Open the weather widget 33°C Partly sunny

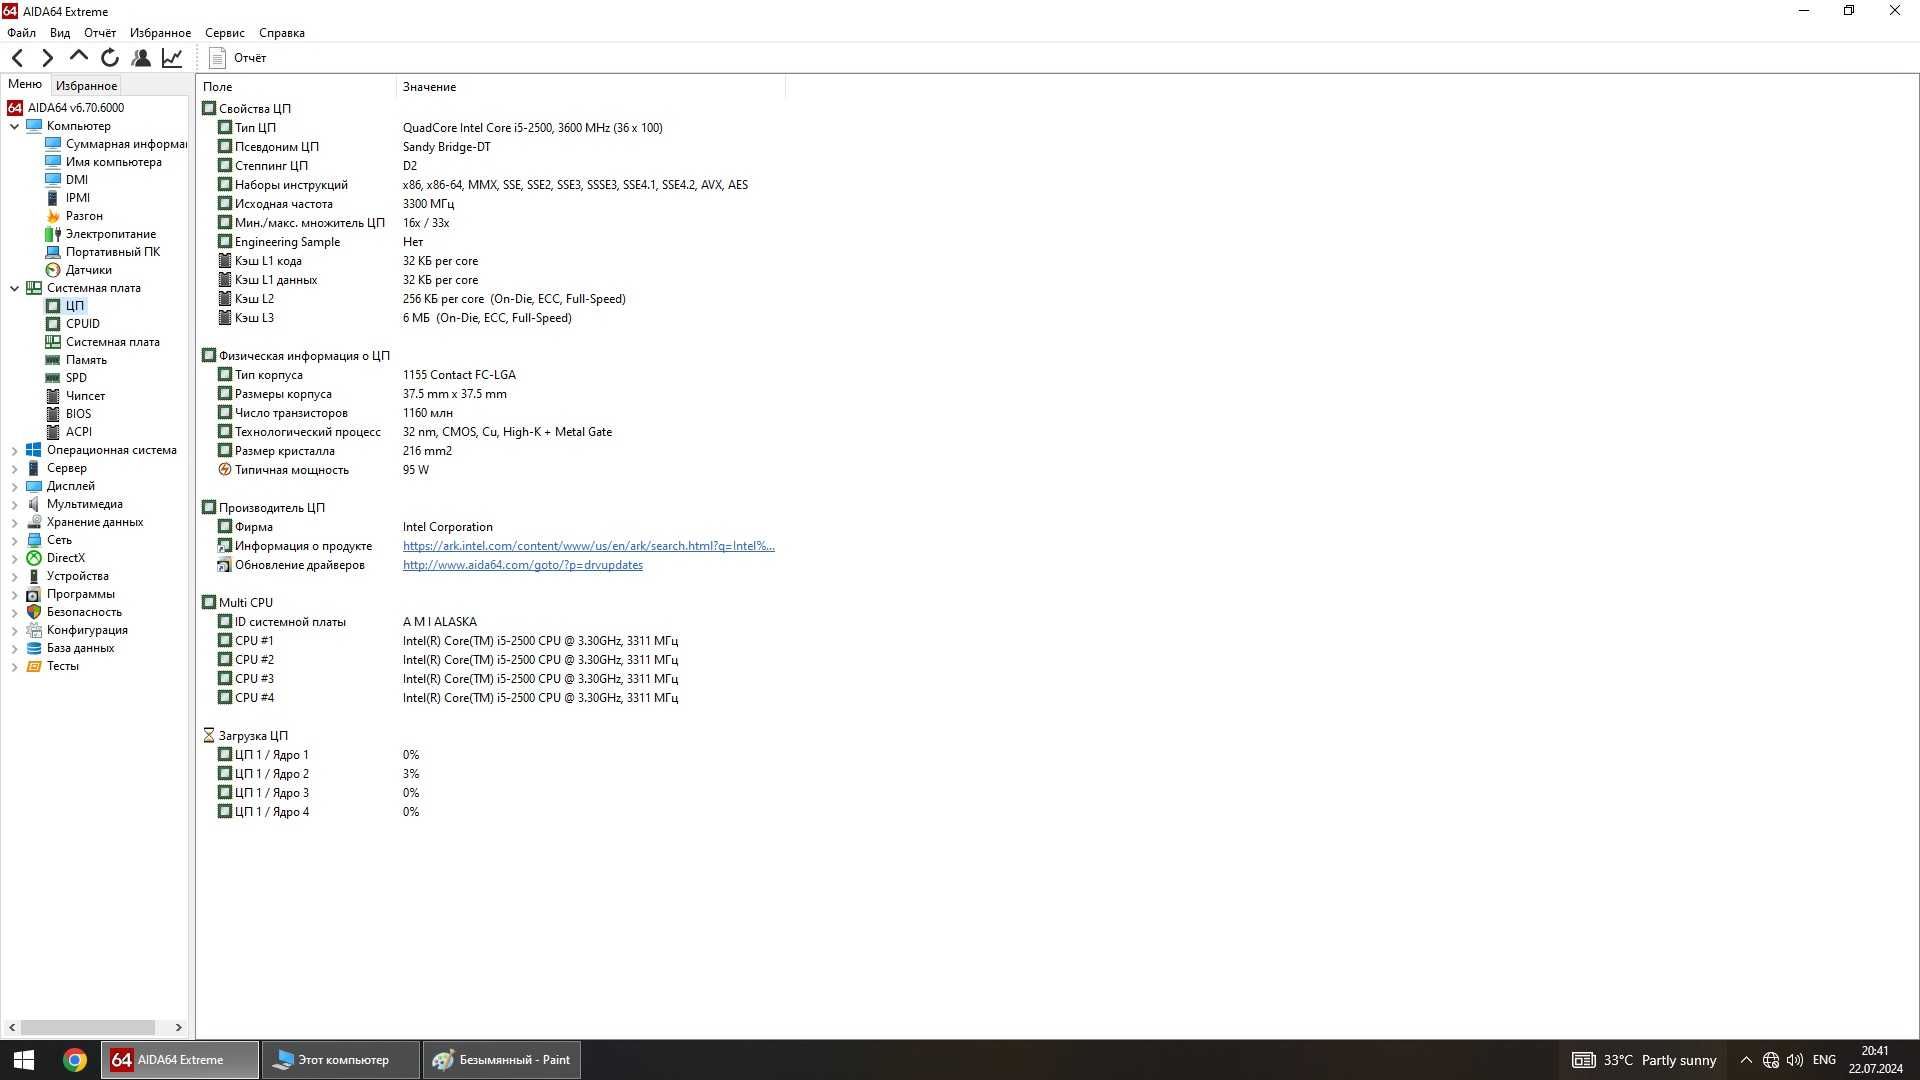pos(1644,1060)
